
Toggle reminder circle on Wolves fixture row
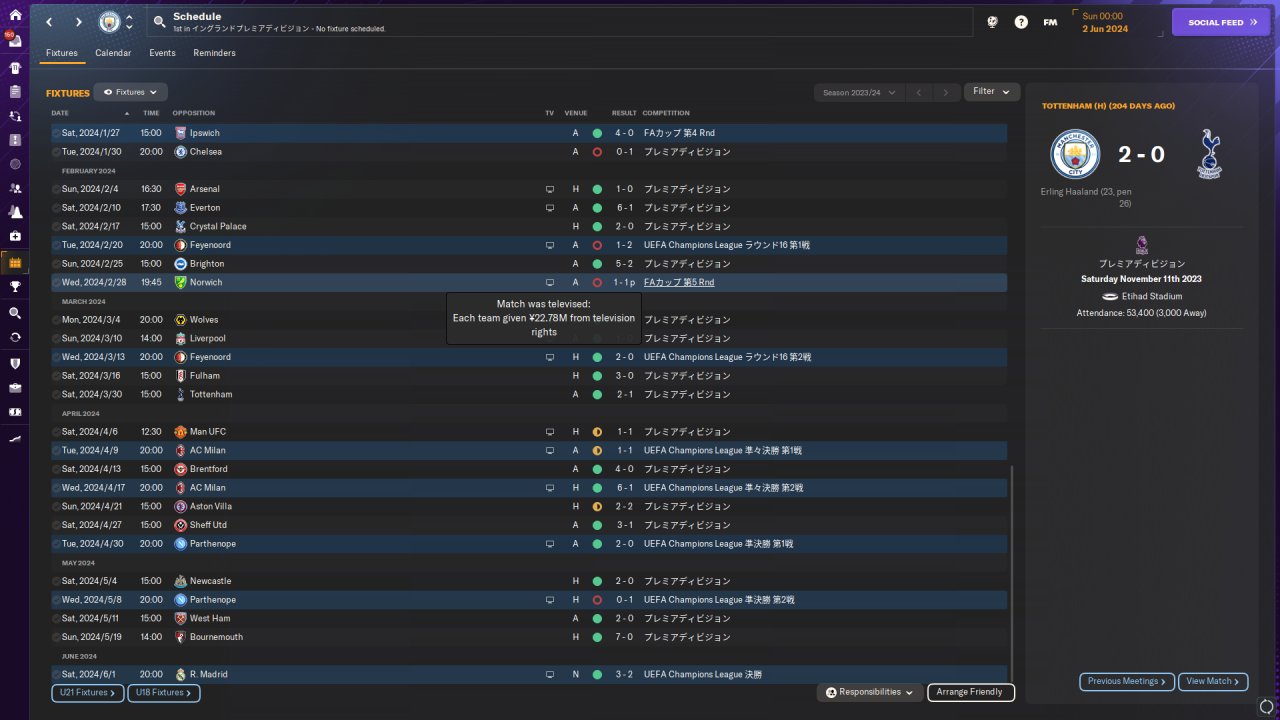(56, 320)
